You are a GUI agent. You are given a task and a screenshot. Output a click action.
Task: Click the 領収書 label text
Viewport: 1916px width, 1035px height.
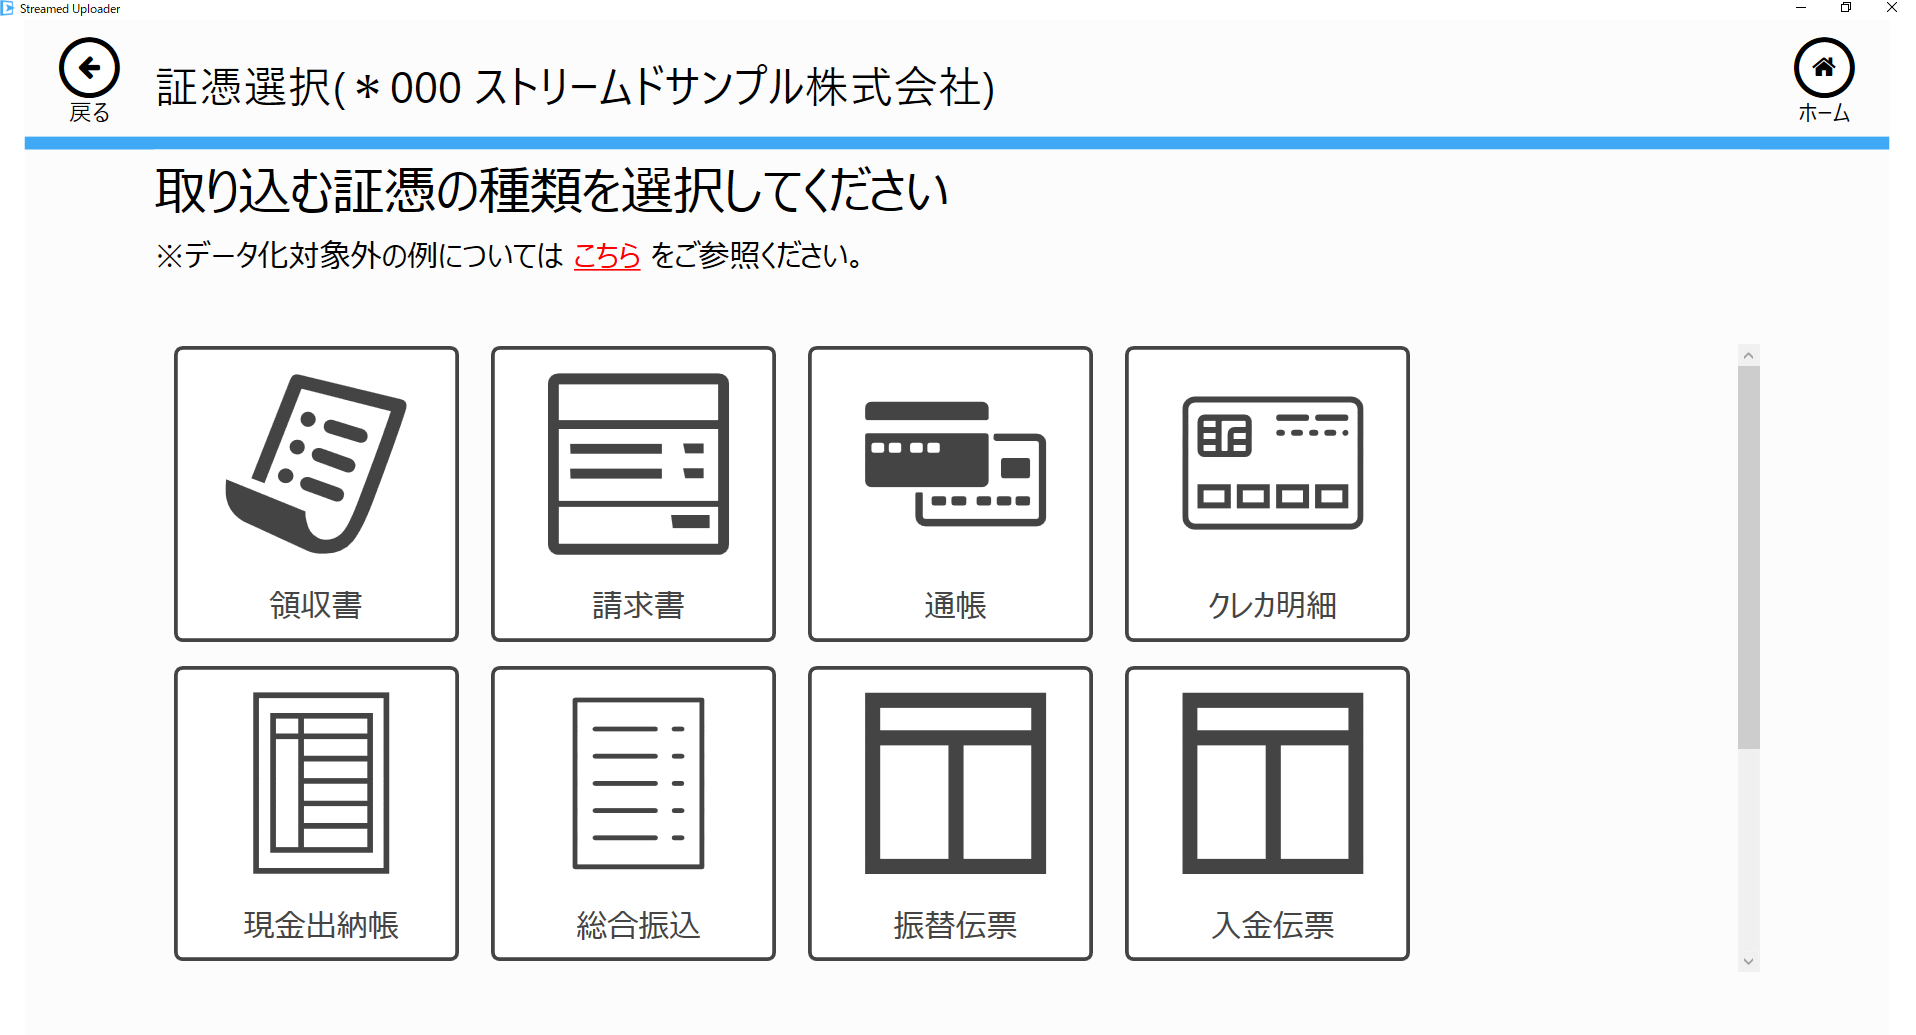316,605
